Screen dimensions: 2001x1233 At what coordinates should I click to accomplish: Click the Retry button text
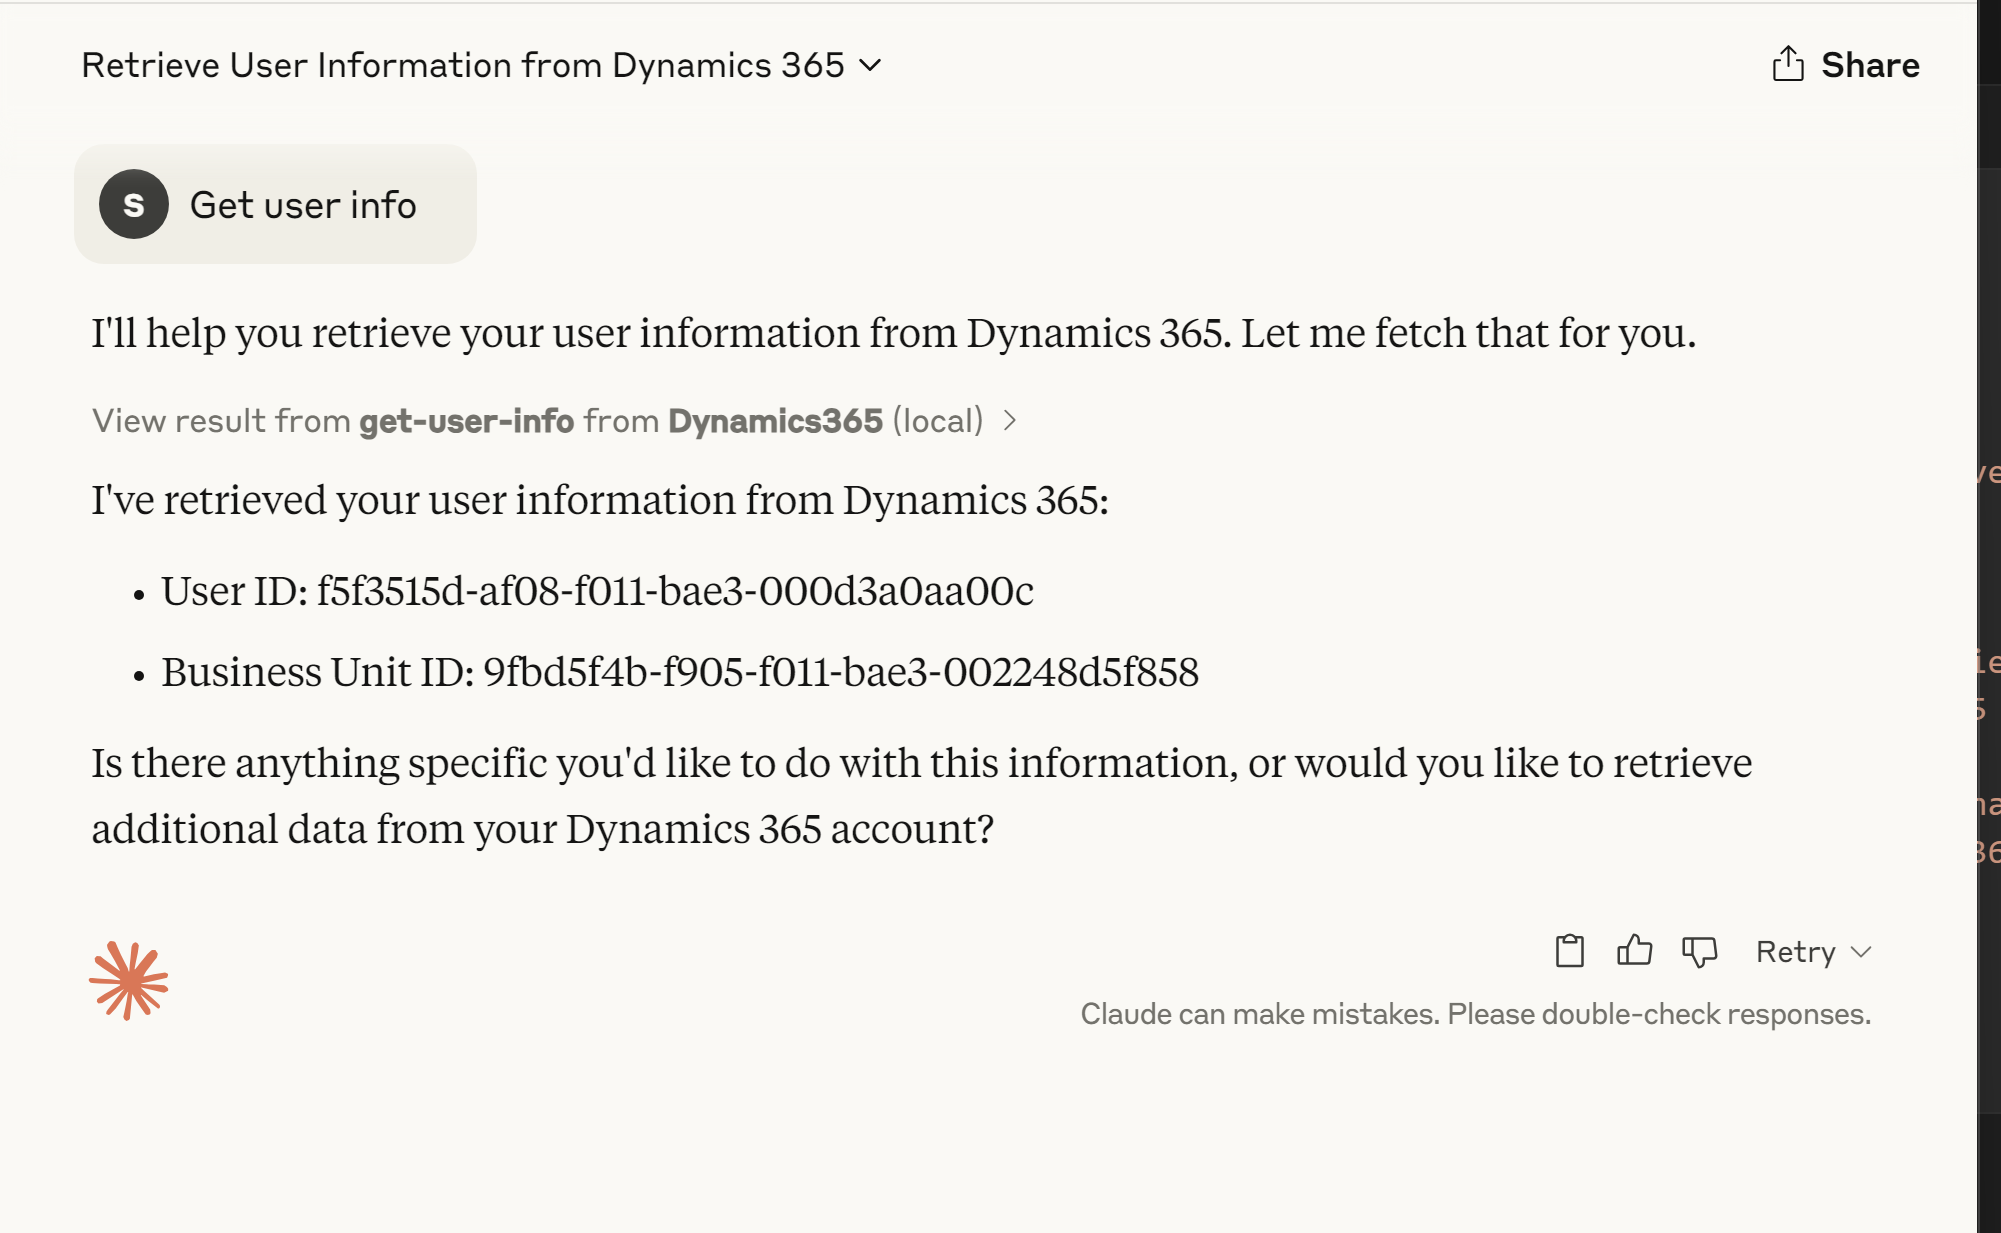pyautogui.click(x=1795, y=951)
